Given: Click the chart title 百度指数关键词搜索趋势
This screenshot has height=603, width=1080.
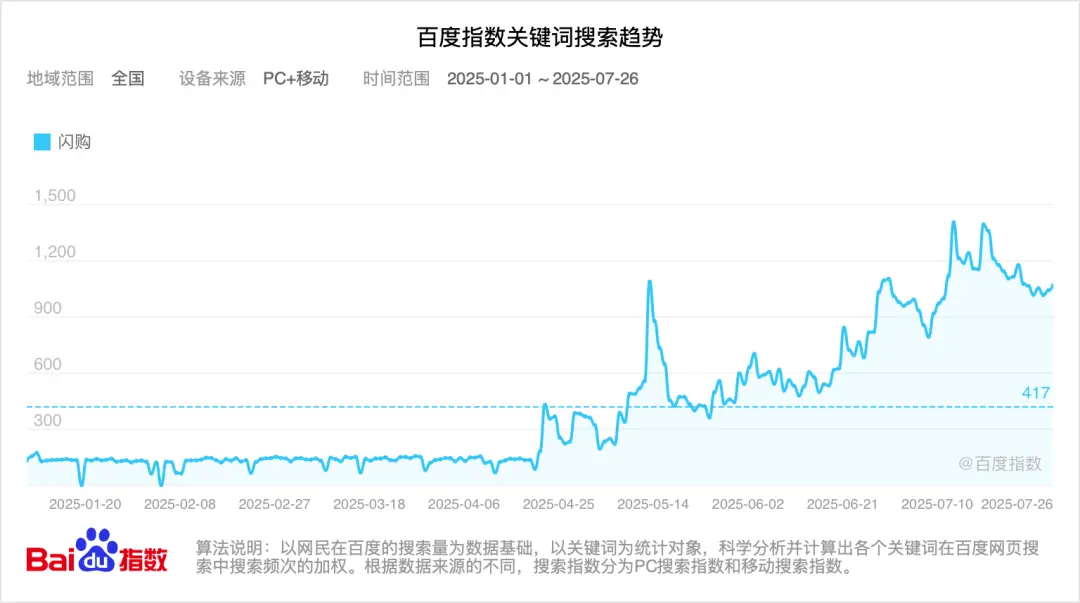Looking at the screenshot, I should pos(540,36).
